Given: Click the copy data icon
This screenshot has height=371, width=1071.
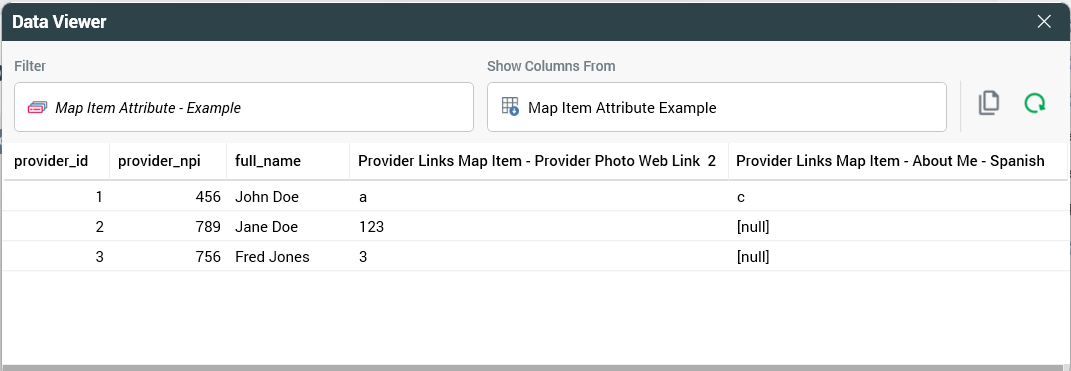Looking at the screenshot, I should pos(988,104).
